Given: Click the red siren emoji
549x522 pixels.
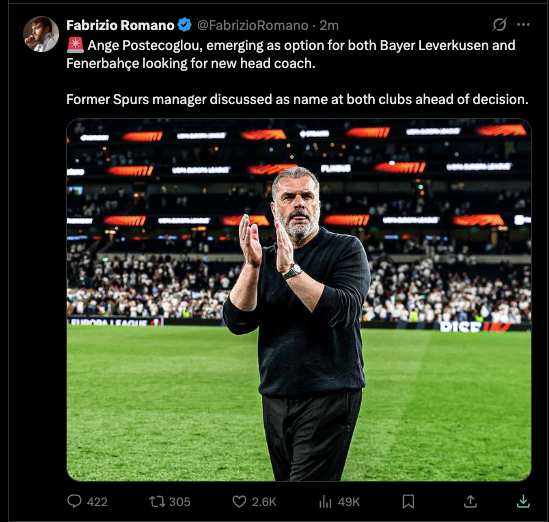Looking at the screenshot, I should [75, 45].
